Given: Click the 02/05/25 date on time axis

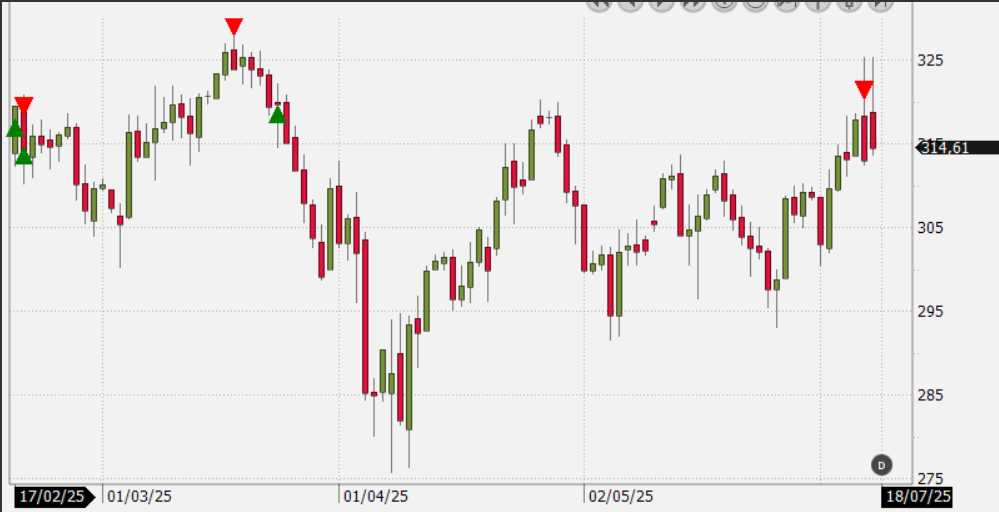Looking at the screenshot, I should coord(620,496).
